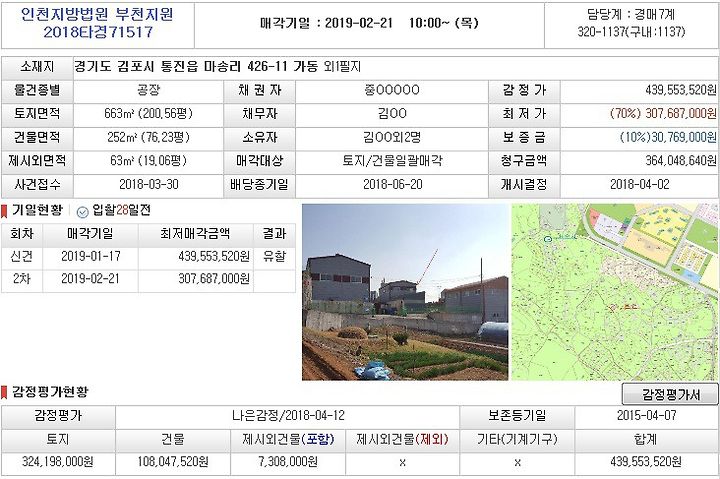Click the 개시결정 date 2018-04-02
The width and height of the screenshot is (720, 479).
click(640, 185)
